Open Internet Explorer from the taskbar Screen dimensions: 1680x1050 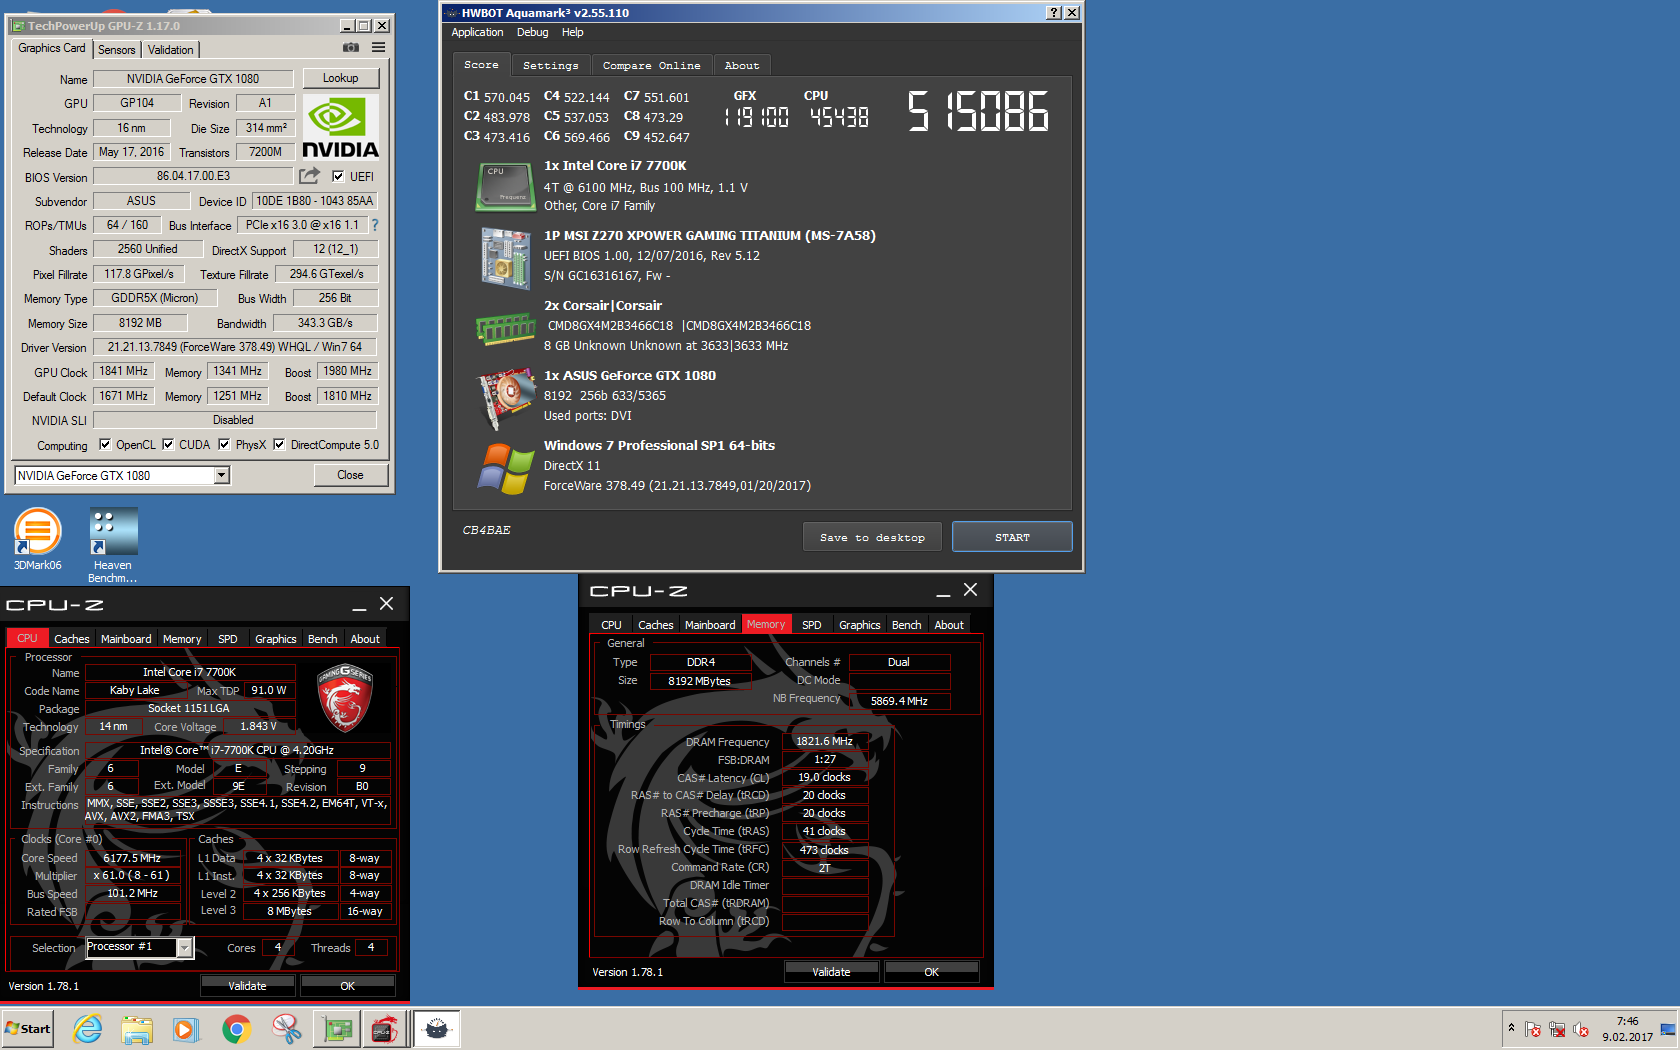pos(88,1029)
